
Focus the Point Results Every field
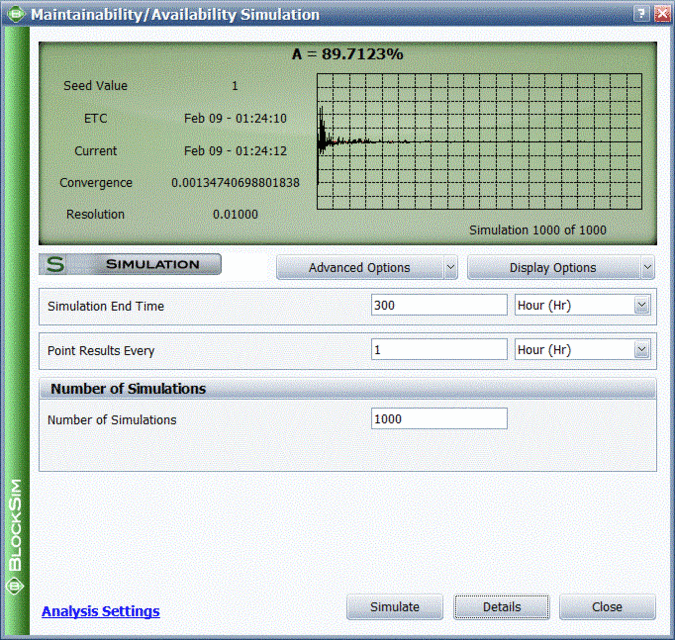[x=439, y=349]
